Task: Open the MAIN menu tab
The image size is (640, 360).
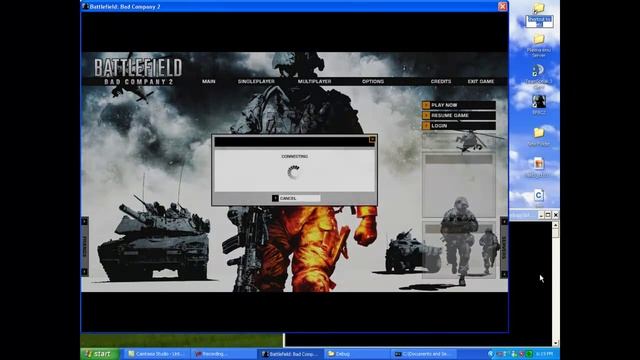Action: 209,82
